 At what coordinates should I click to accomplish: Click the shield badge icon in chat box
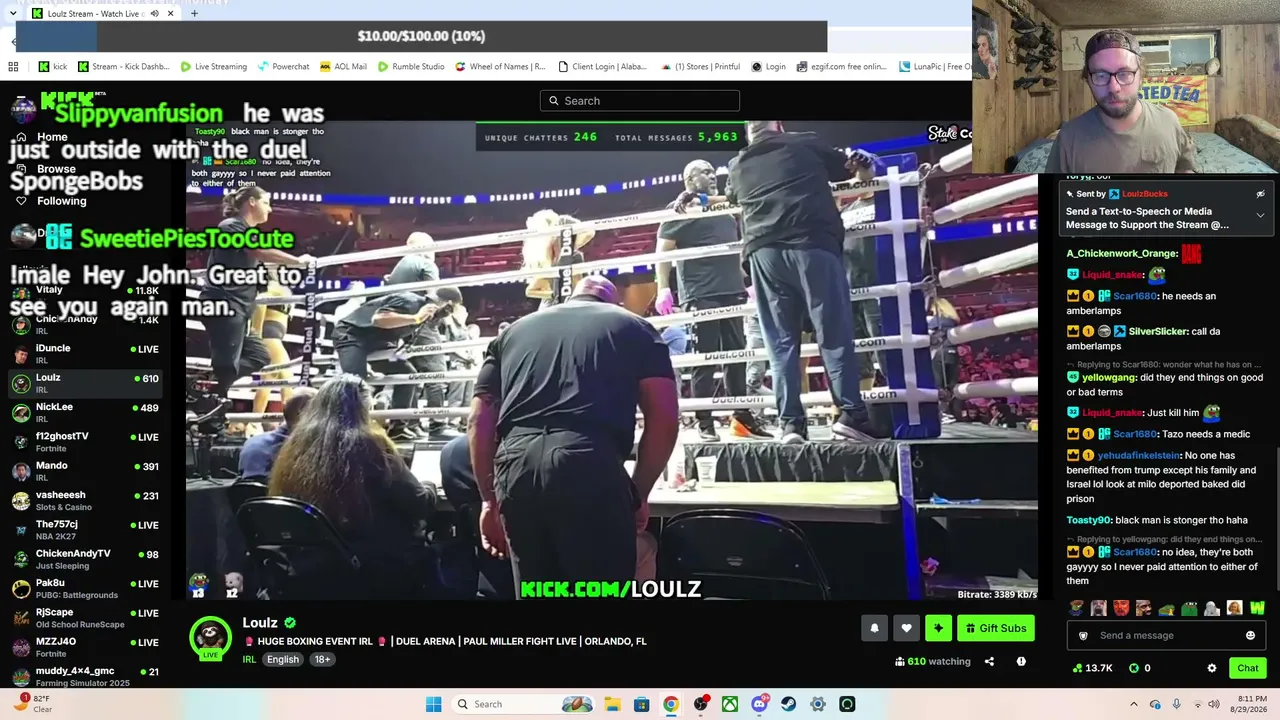[1083, 635]
